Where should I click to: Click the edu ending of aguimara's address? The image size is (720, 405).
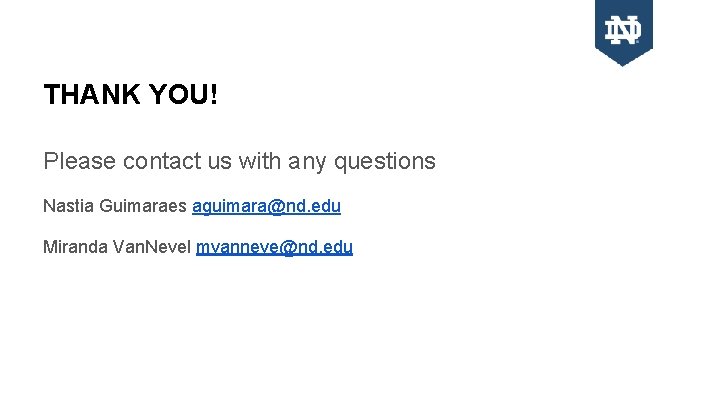coord(327,206)
